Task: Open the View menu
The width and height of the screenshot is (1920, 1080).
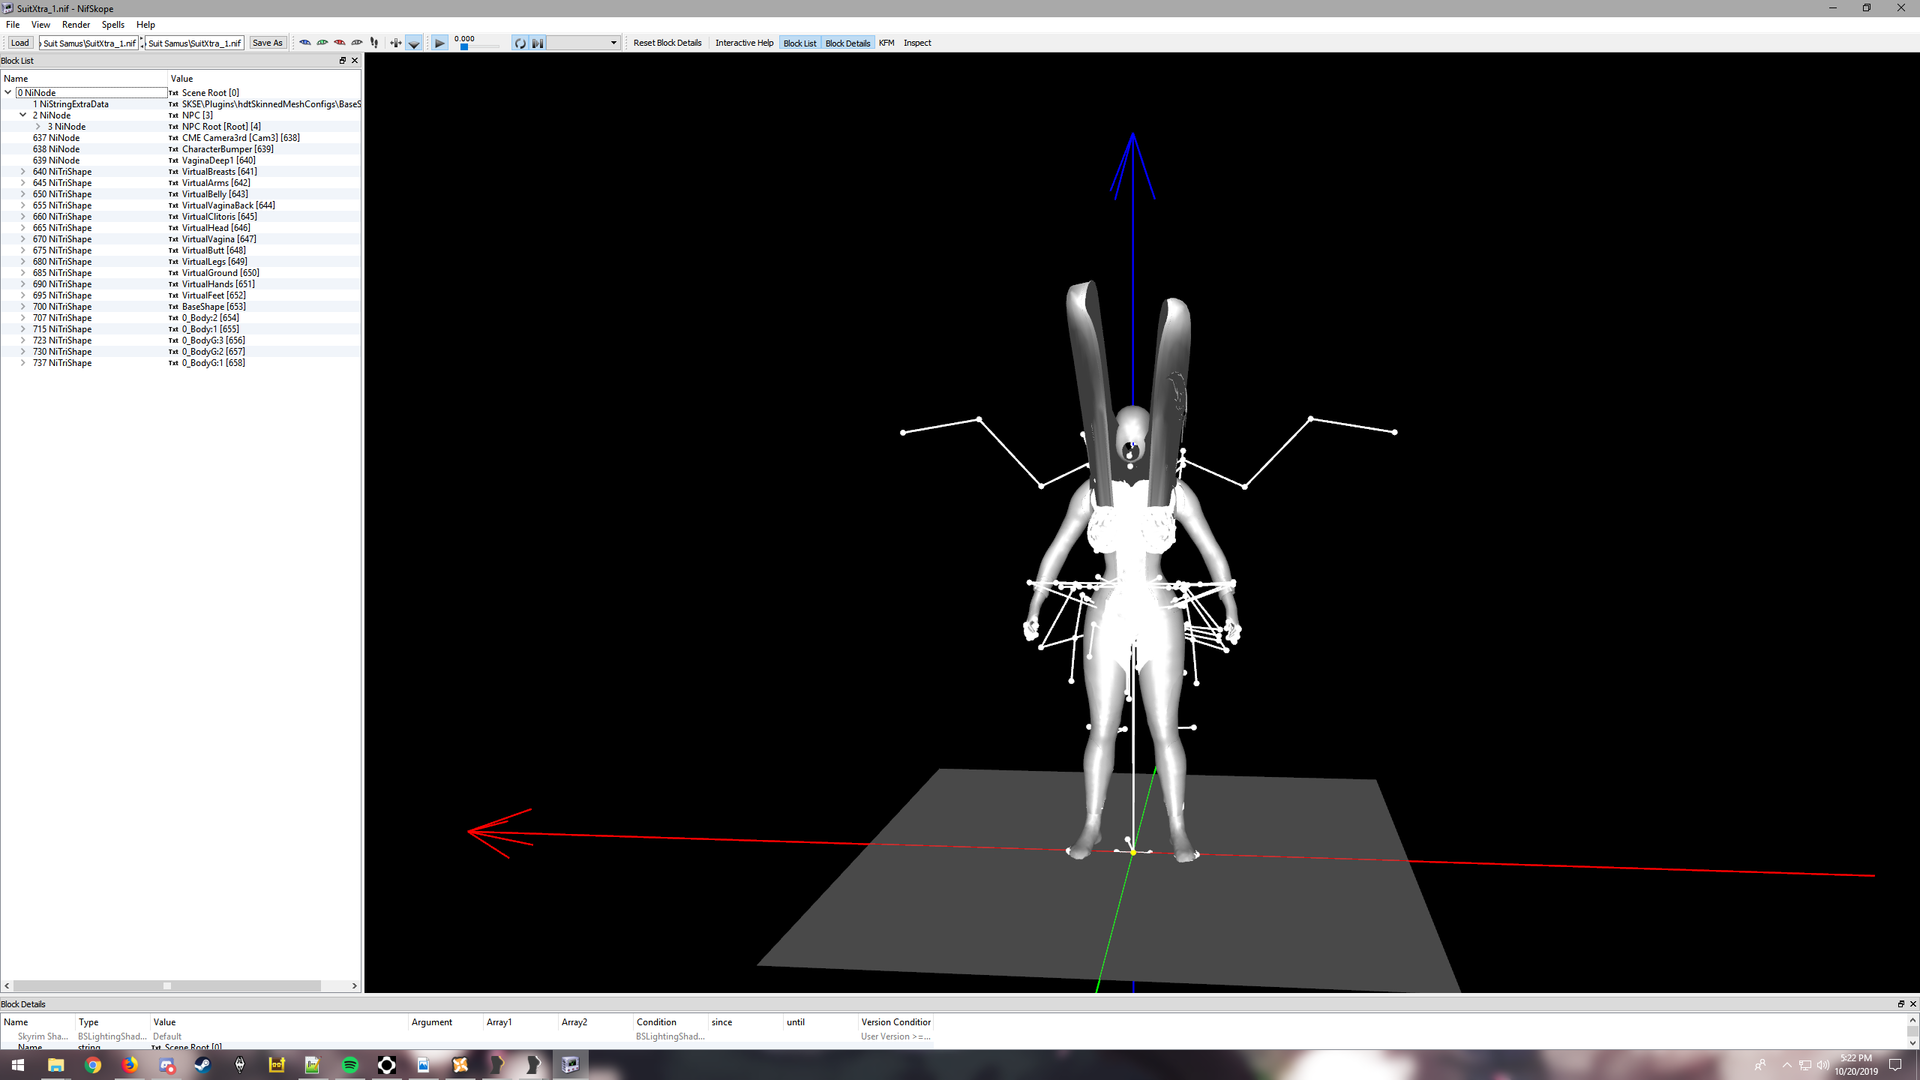Action: pos(41,25)
